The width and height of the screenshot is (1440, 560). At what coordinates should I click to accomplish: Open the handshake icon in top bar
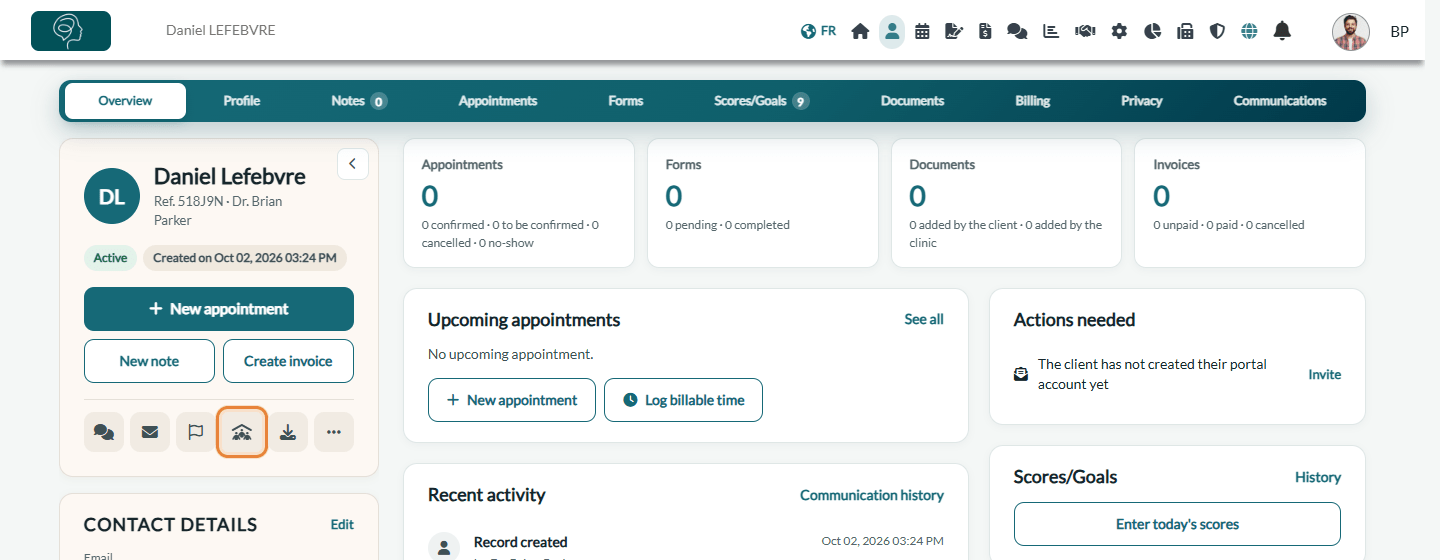[1085, 31]
